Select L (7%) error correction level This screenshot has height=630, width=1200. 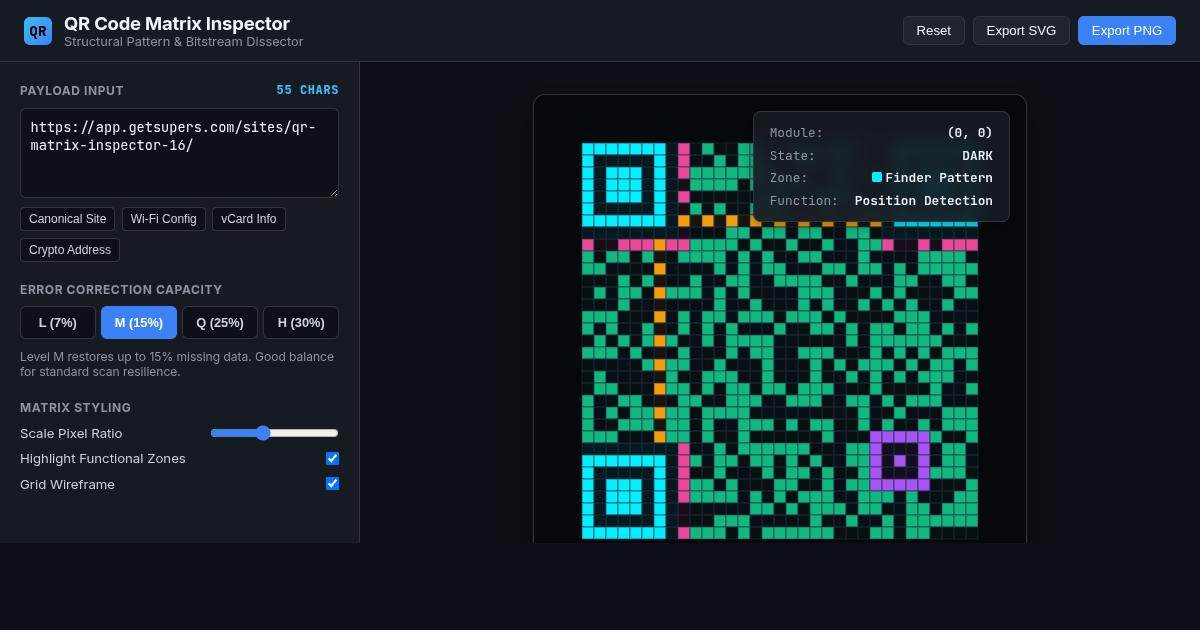58,322
